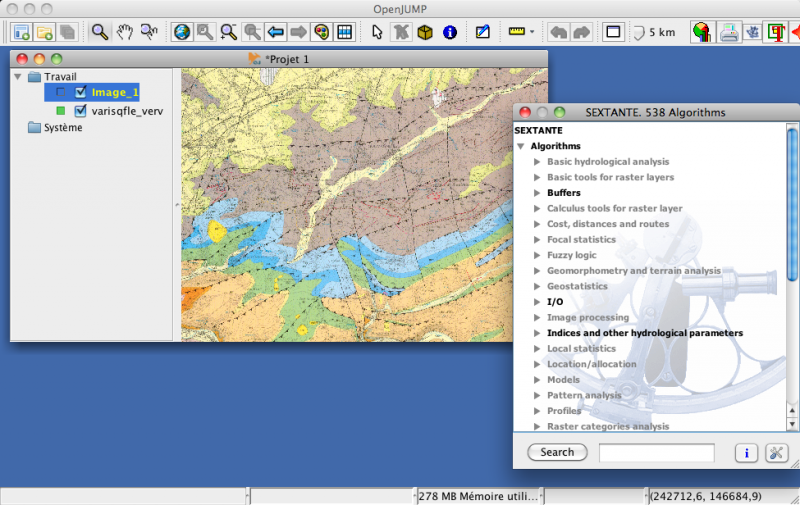Toggle visibility of Image_1 layer

point(81,93)
